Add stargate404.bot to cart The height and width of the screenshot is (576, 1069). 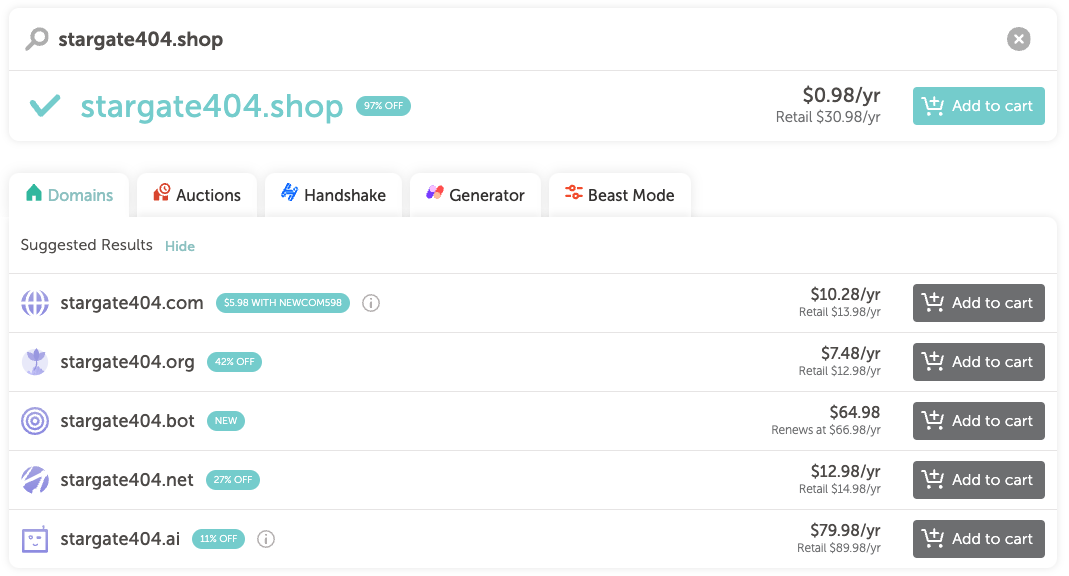click(x=978, y=421)
